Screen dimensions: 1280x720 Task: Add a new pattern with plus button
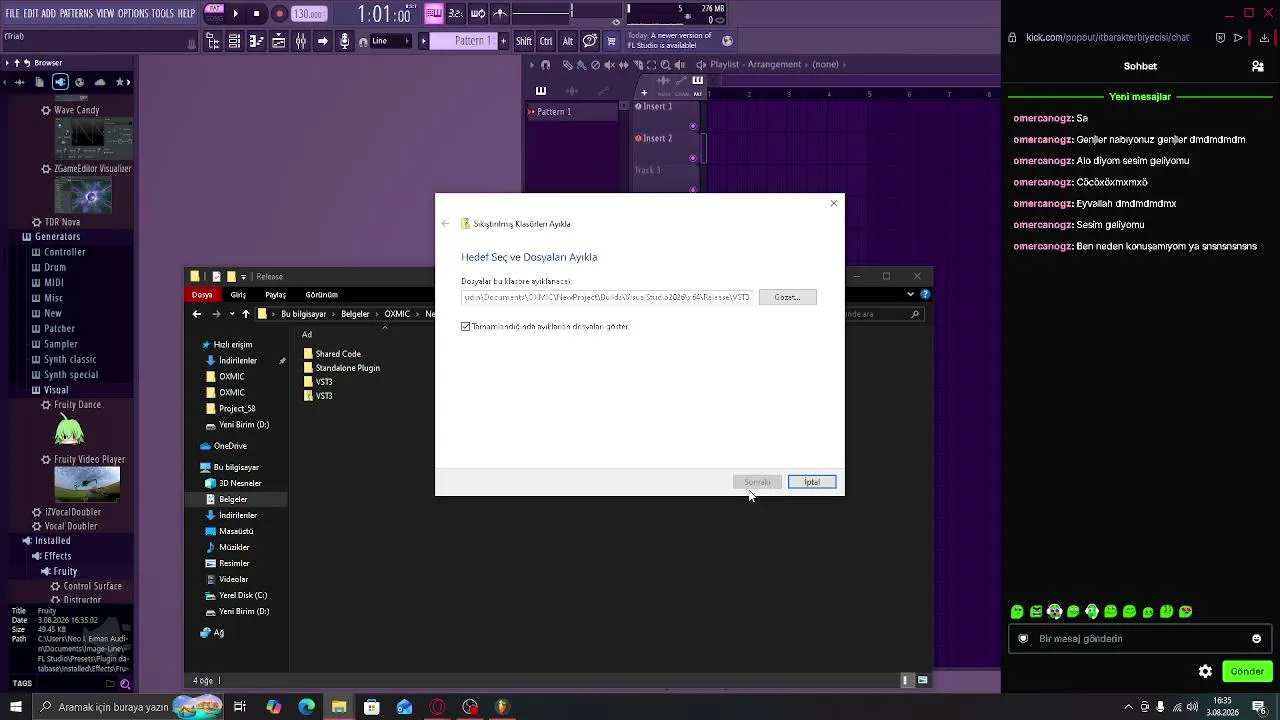coord(503,41)
